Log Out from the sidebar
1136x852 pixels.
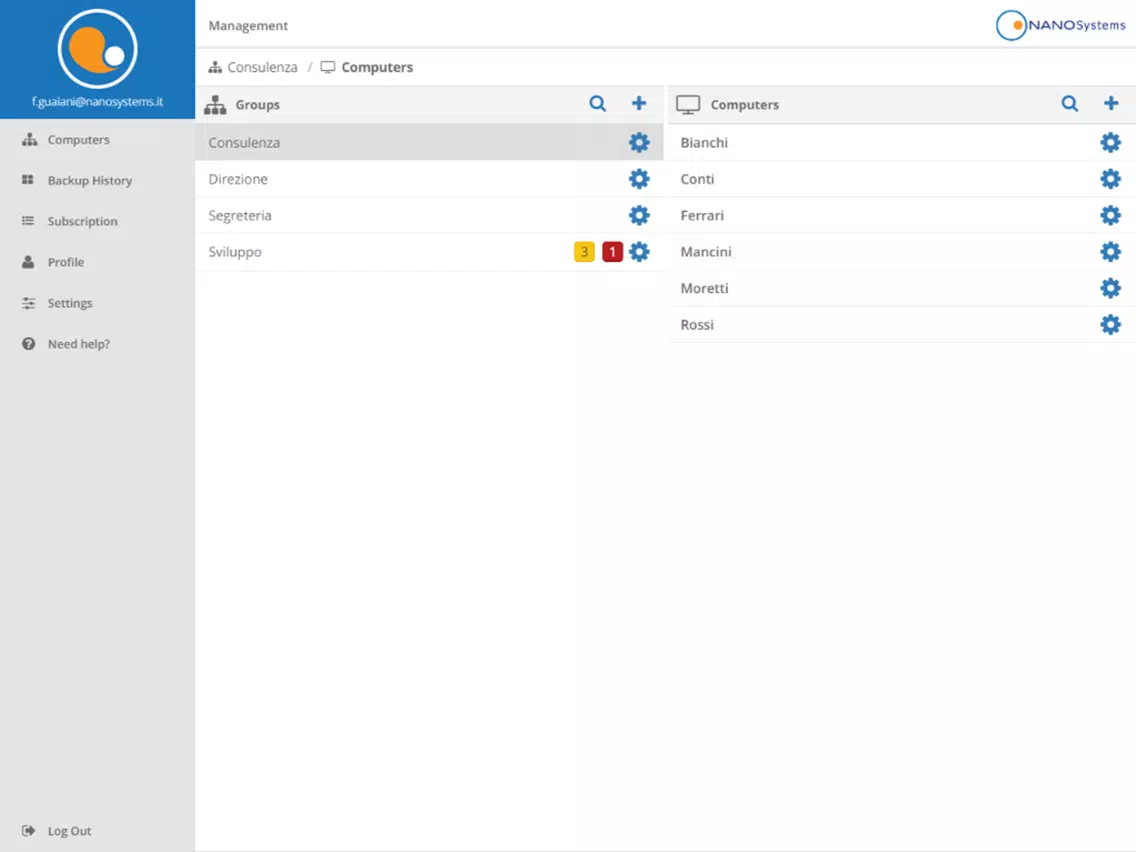[x=57, y=831]
